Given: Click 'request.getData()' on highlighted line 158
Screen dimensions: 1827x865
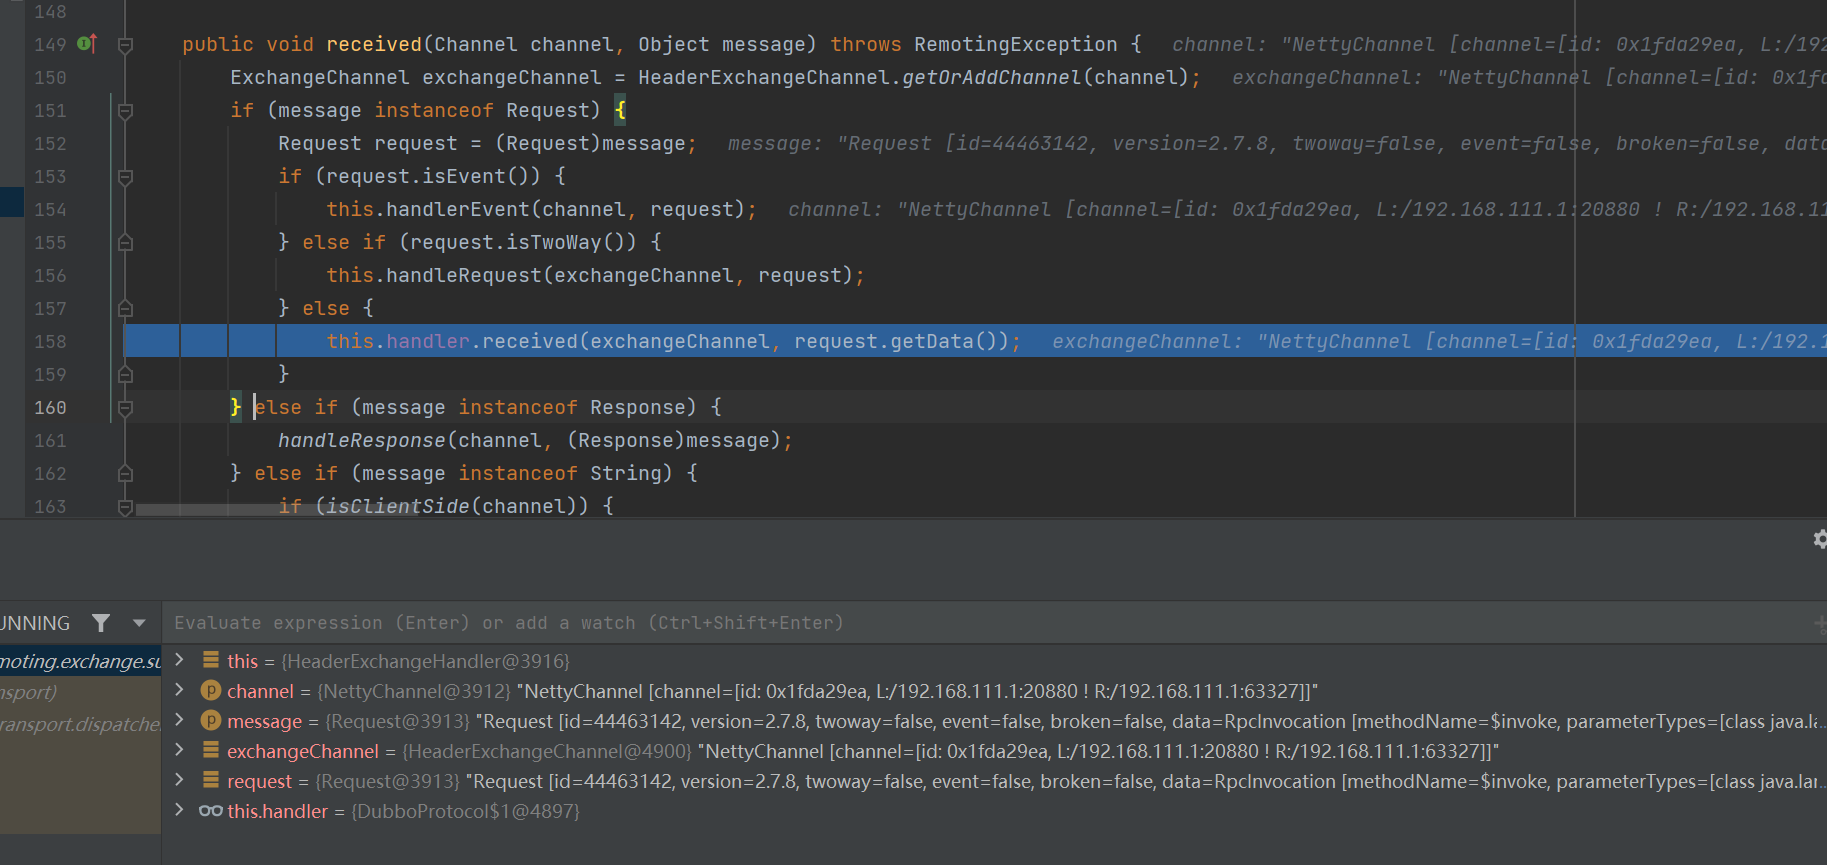Looking at the screenshot, I should (x=901, y=341).
